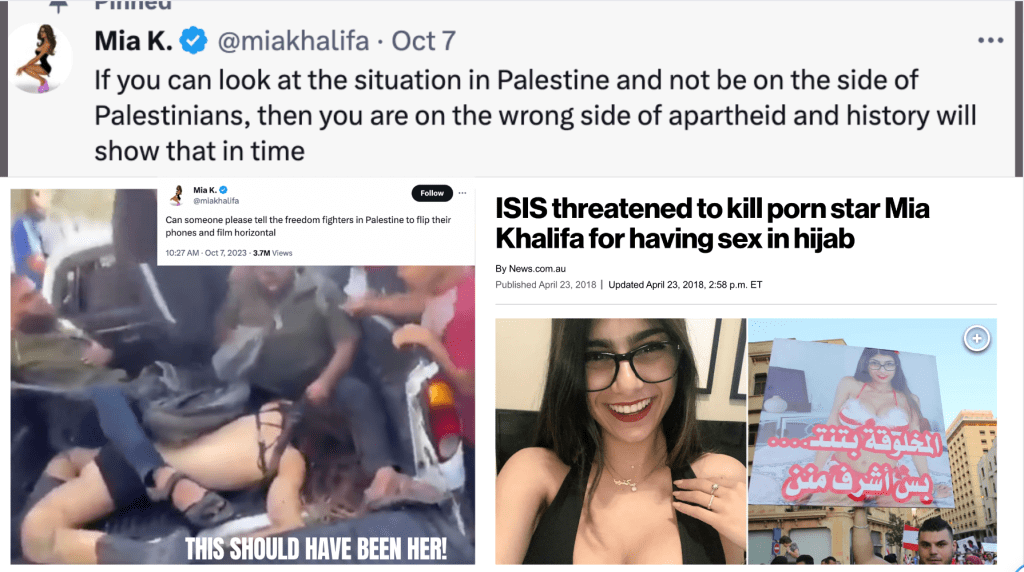The width and height of the screenshot is (1024, 572).
Task: Click the blue verified badge beside Mia K.
Action: click(193, 40)
